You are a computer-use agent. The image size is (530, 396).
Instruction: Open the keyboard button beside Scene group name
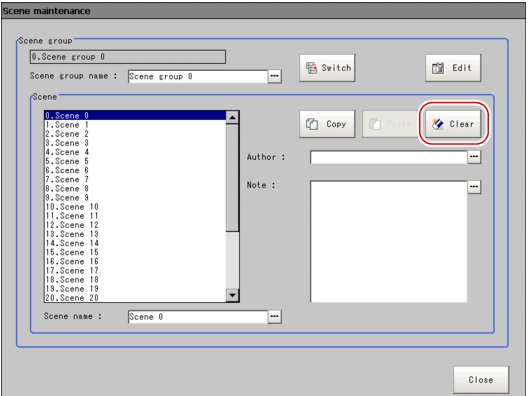click(274, 76)
